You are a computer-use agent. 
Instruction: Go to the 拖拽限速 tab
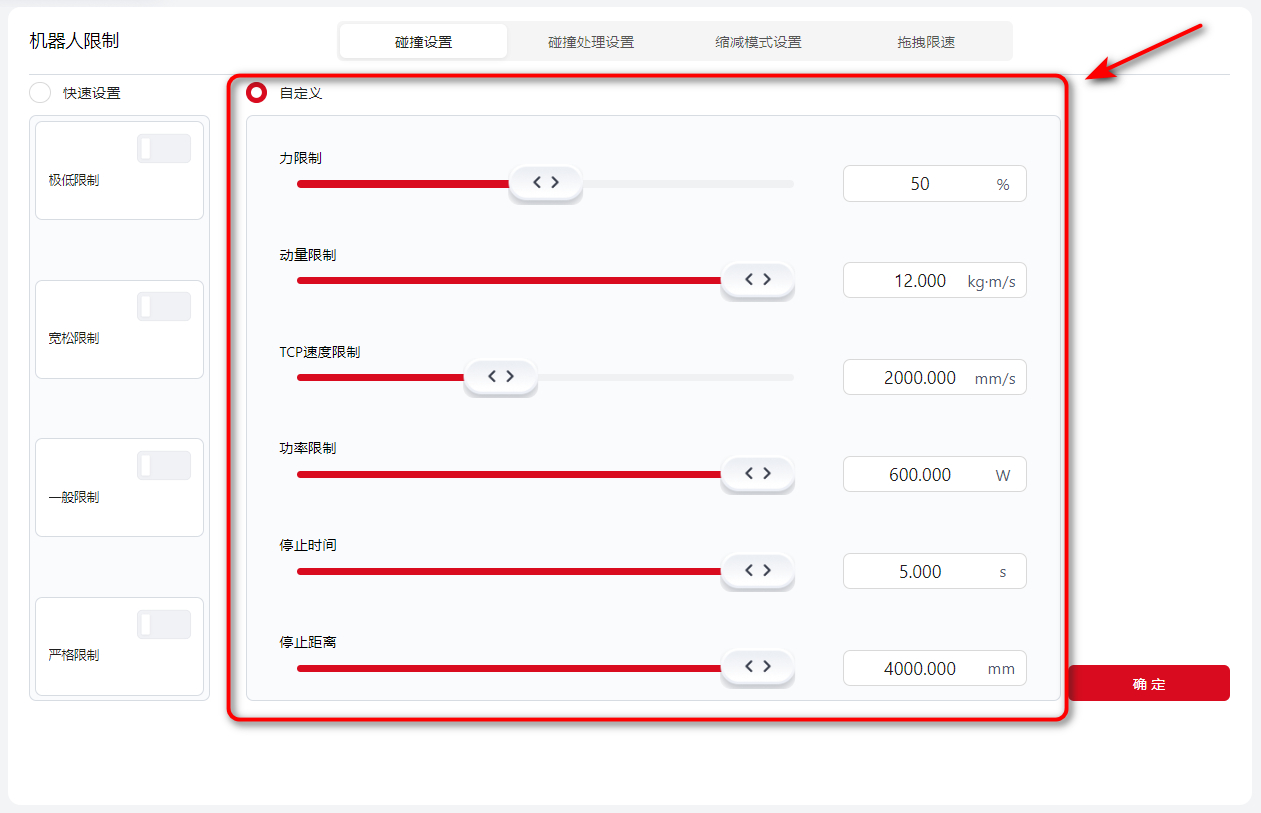(x=926, y=42)
